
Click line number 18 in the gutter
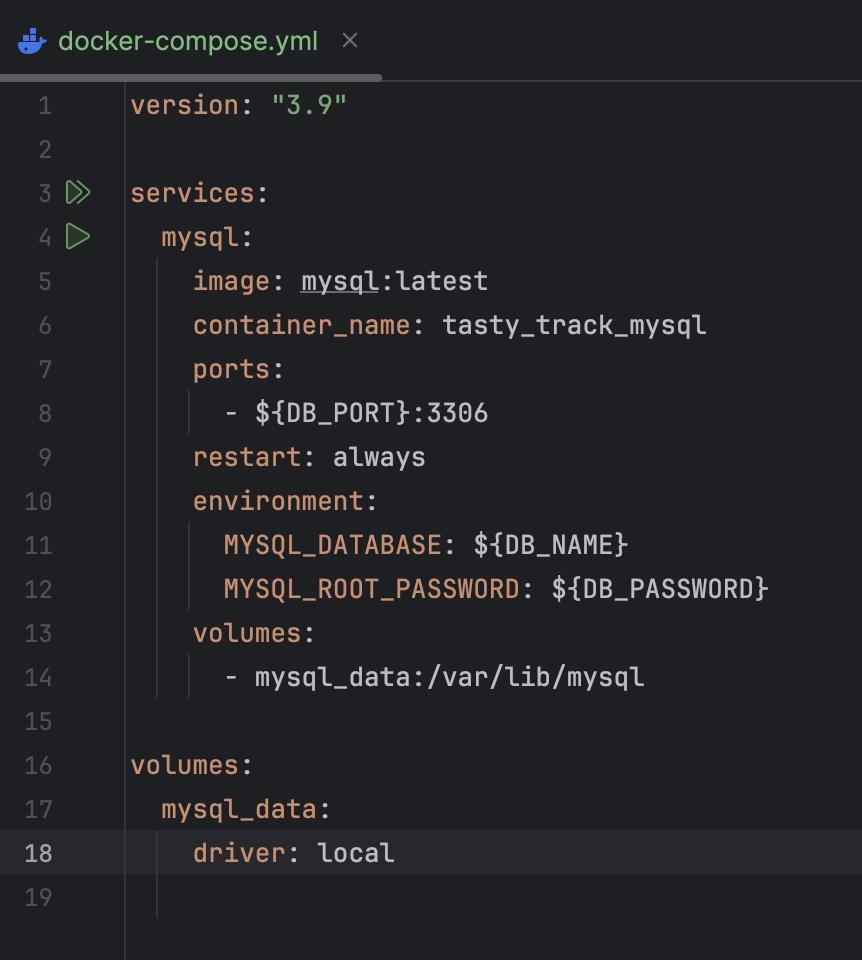(38, 853)
